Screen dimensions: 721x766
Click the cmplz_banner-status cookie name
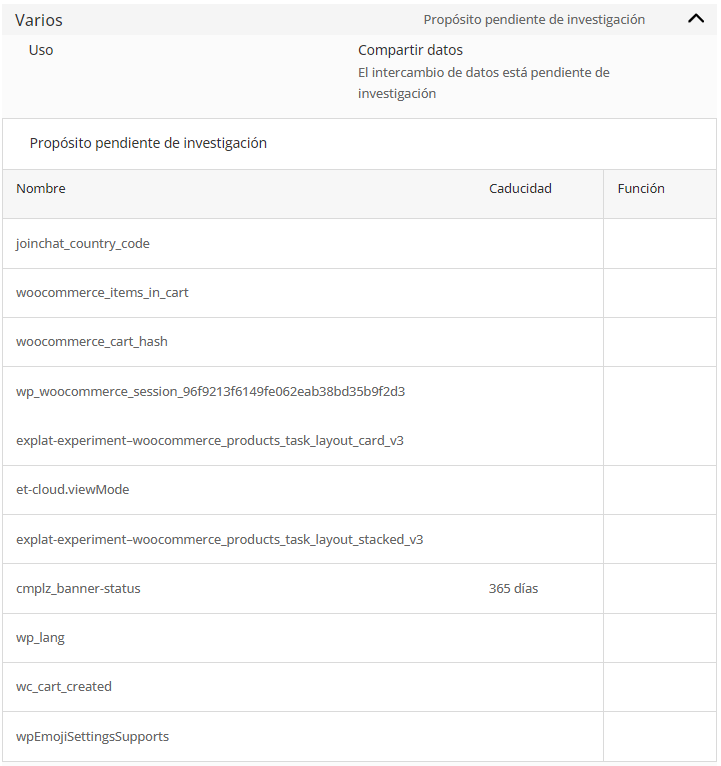point(78,588)
